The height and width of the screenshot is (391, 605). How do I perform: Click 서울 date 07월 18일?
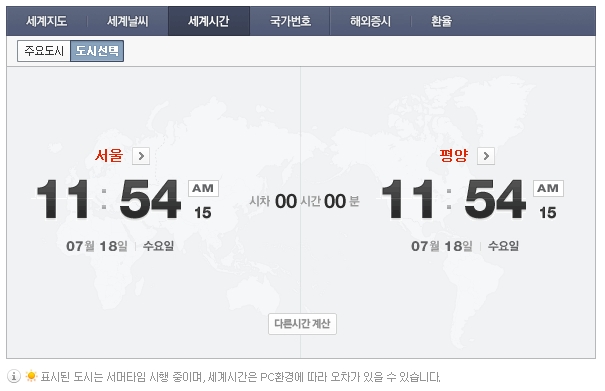[97, 246]
